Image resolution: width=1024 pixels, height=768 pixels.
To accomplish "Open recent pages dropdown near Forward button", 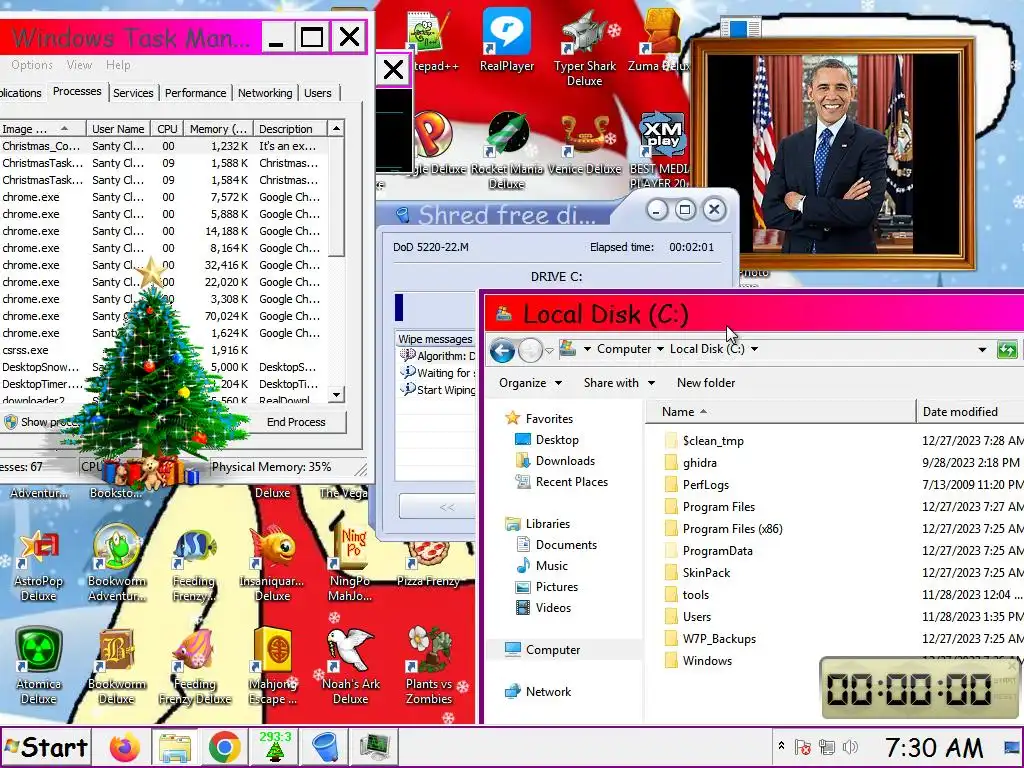I will coord(549,351).
